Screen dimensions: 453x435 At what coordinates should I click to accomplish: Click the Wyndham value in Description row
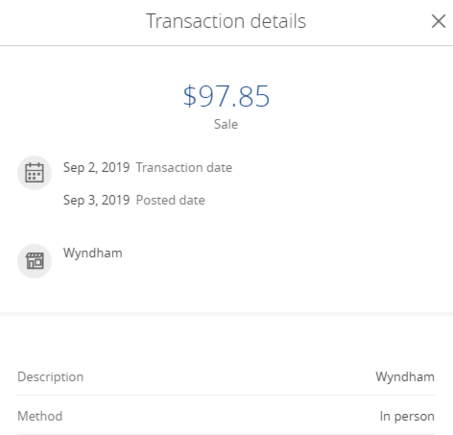[x=405, y=377]
